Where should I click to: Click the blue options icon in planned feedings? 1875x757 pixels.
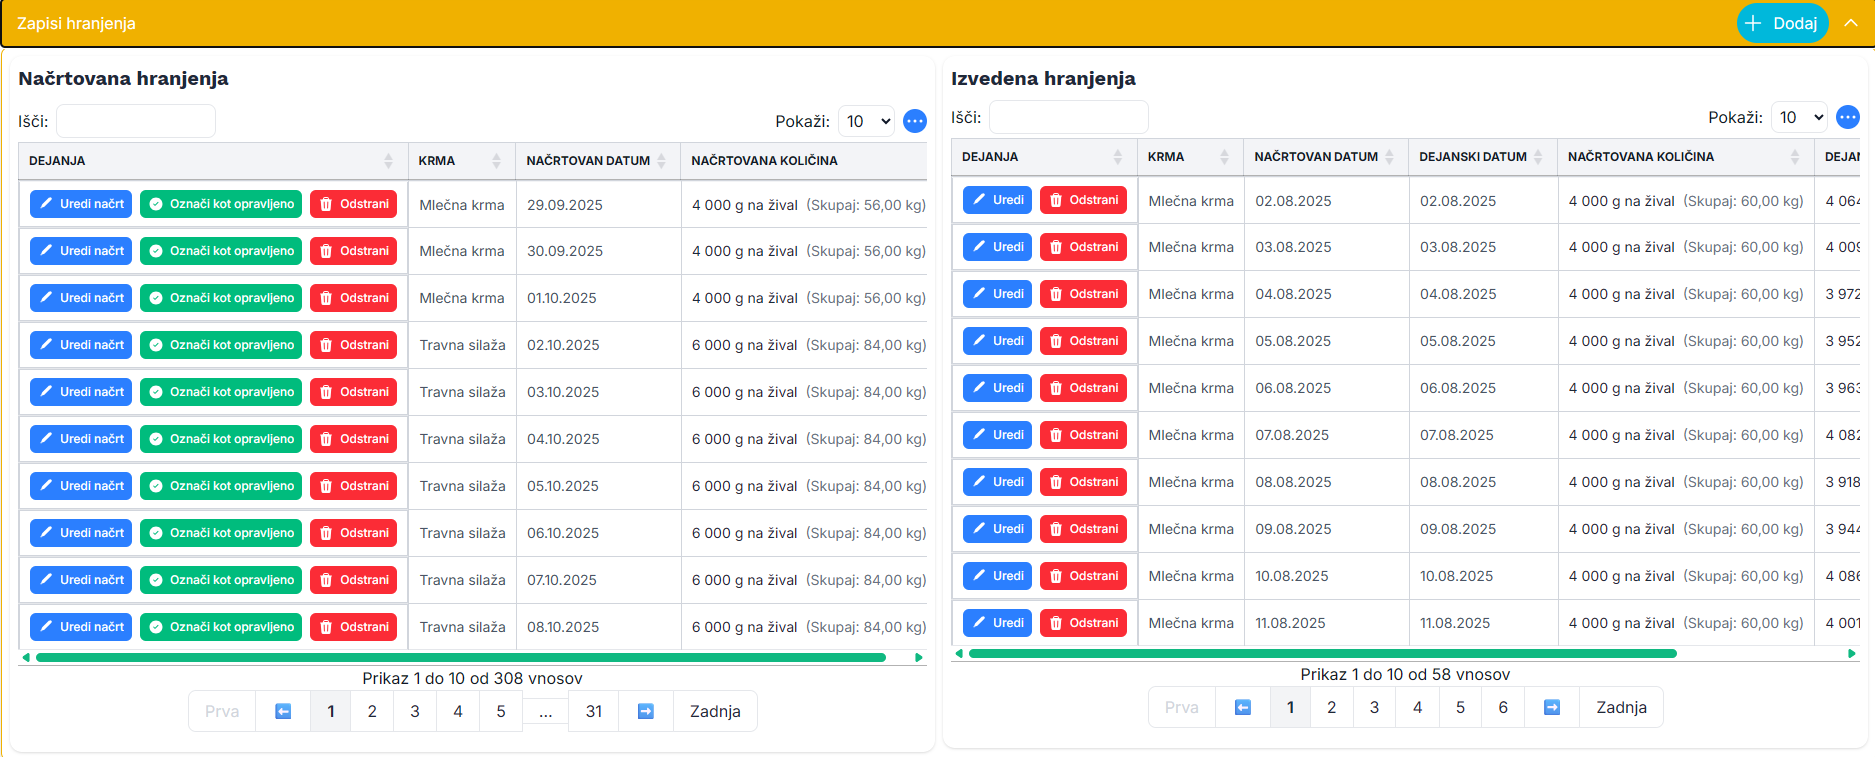click(914, 121)
